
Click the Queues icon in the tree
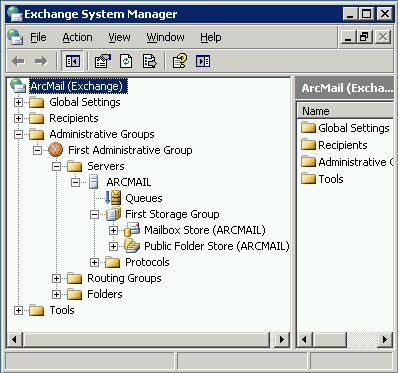coord(113,198)
